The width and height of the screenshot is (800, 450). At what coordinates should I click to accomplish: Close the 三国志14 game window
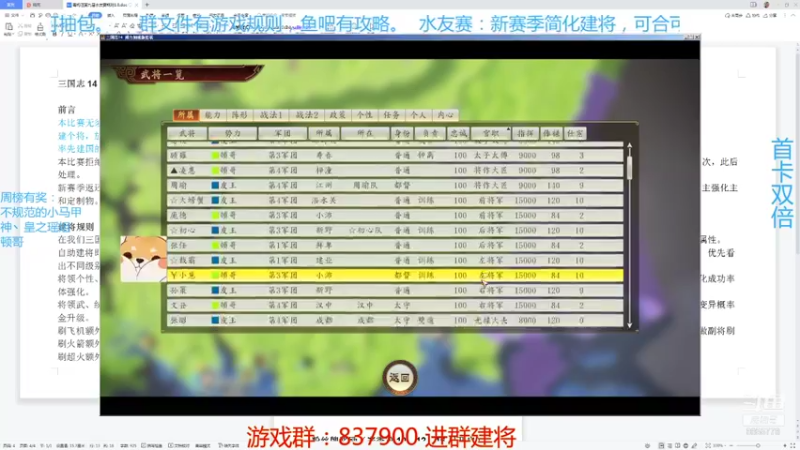click(x=696, y=37)
